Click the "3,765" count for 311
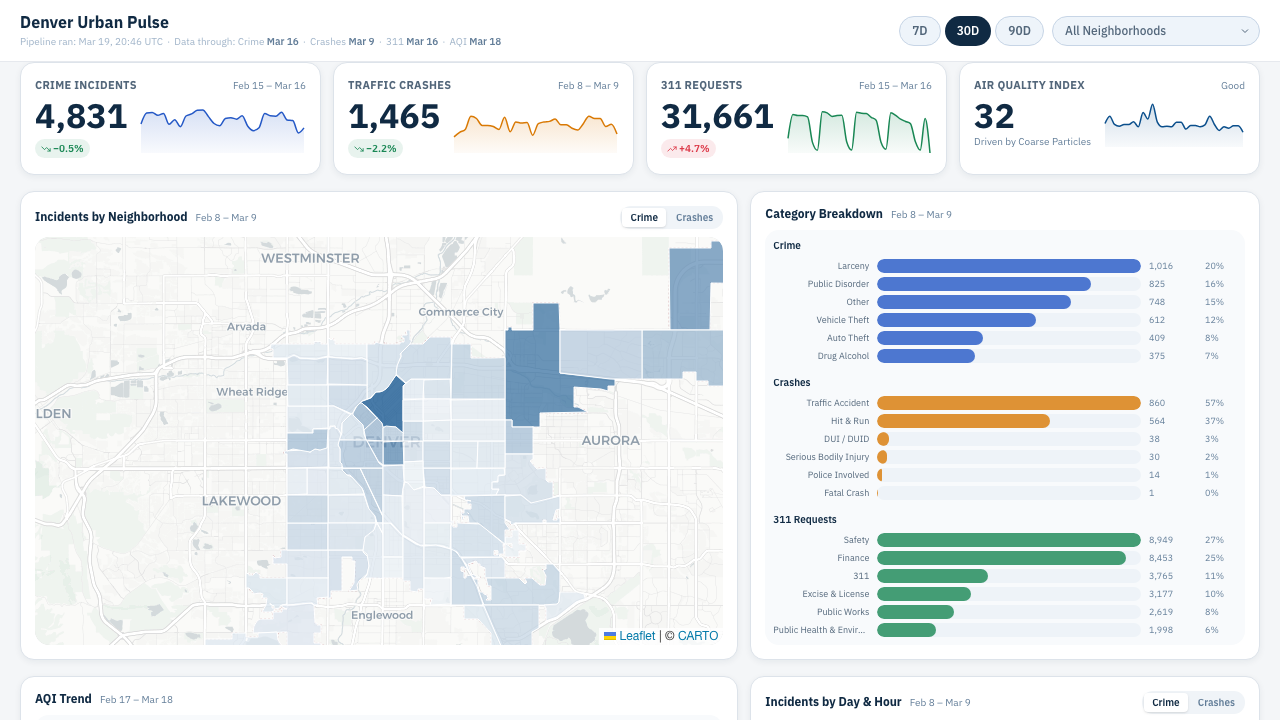 1160,576
